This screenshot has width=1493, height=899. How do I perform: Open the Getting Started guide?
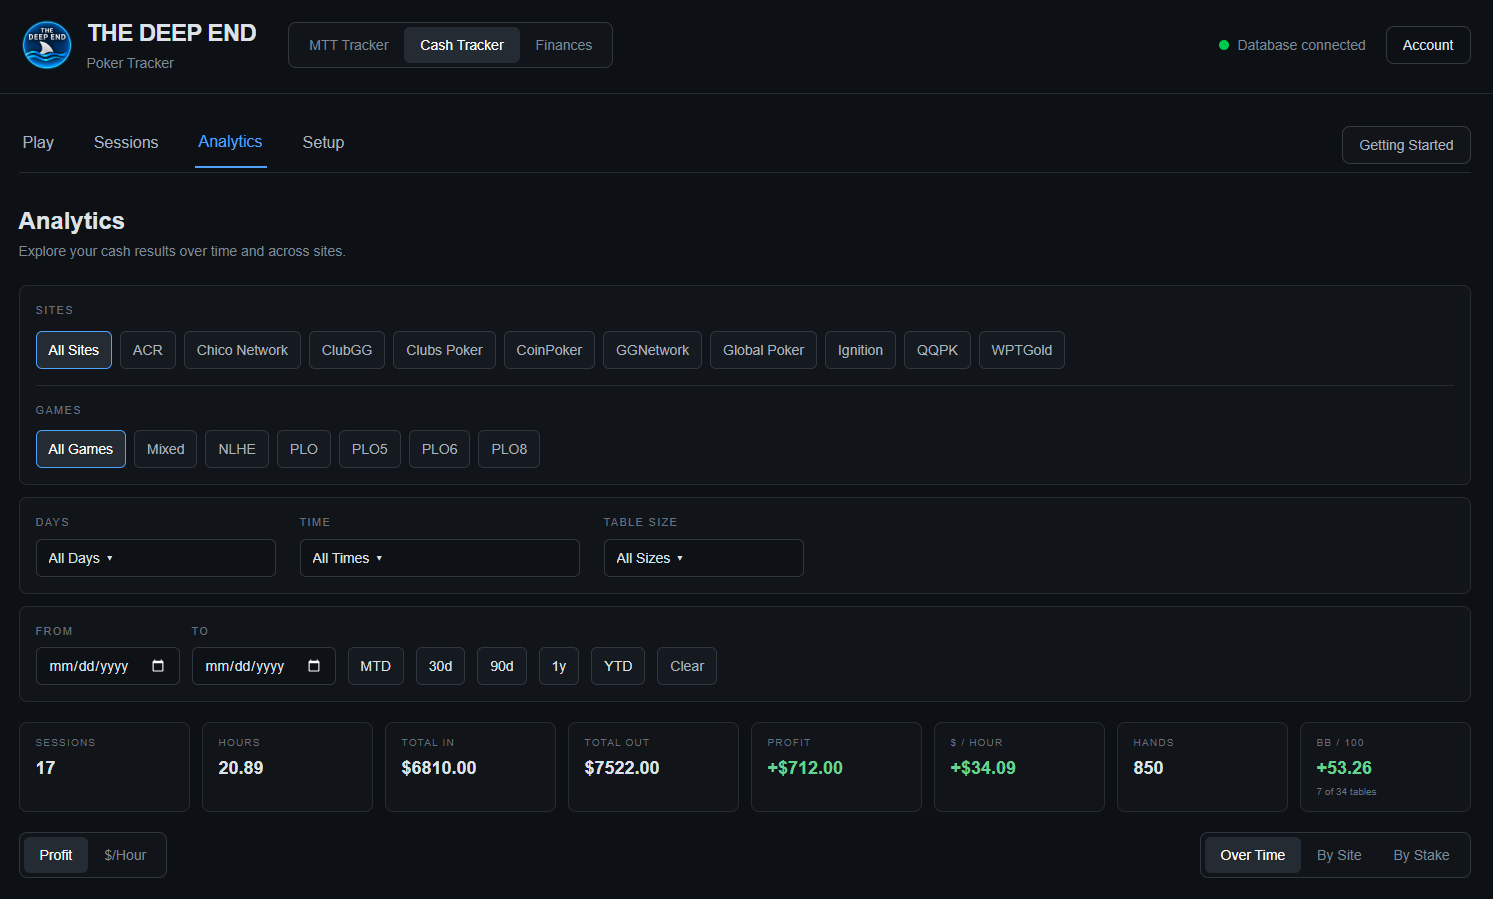click(x=1406, y=145)
